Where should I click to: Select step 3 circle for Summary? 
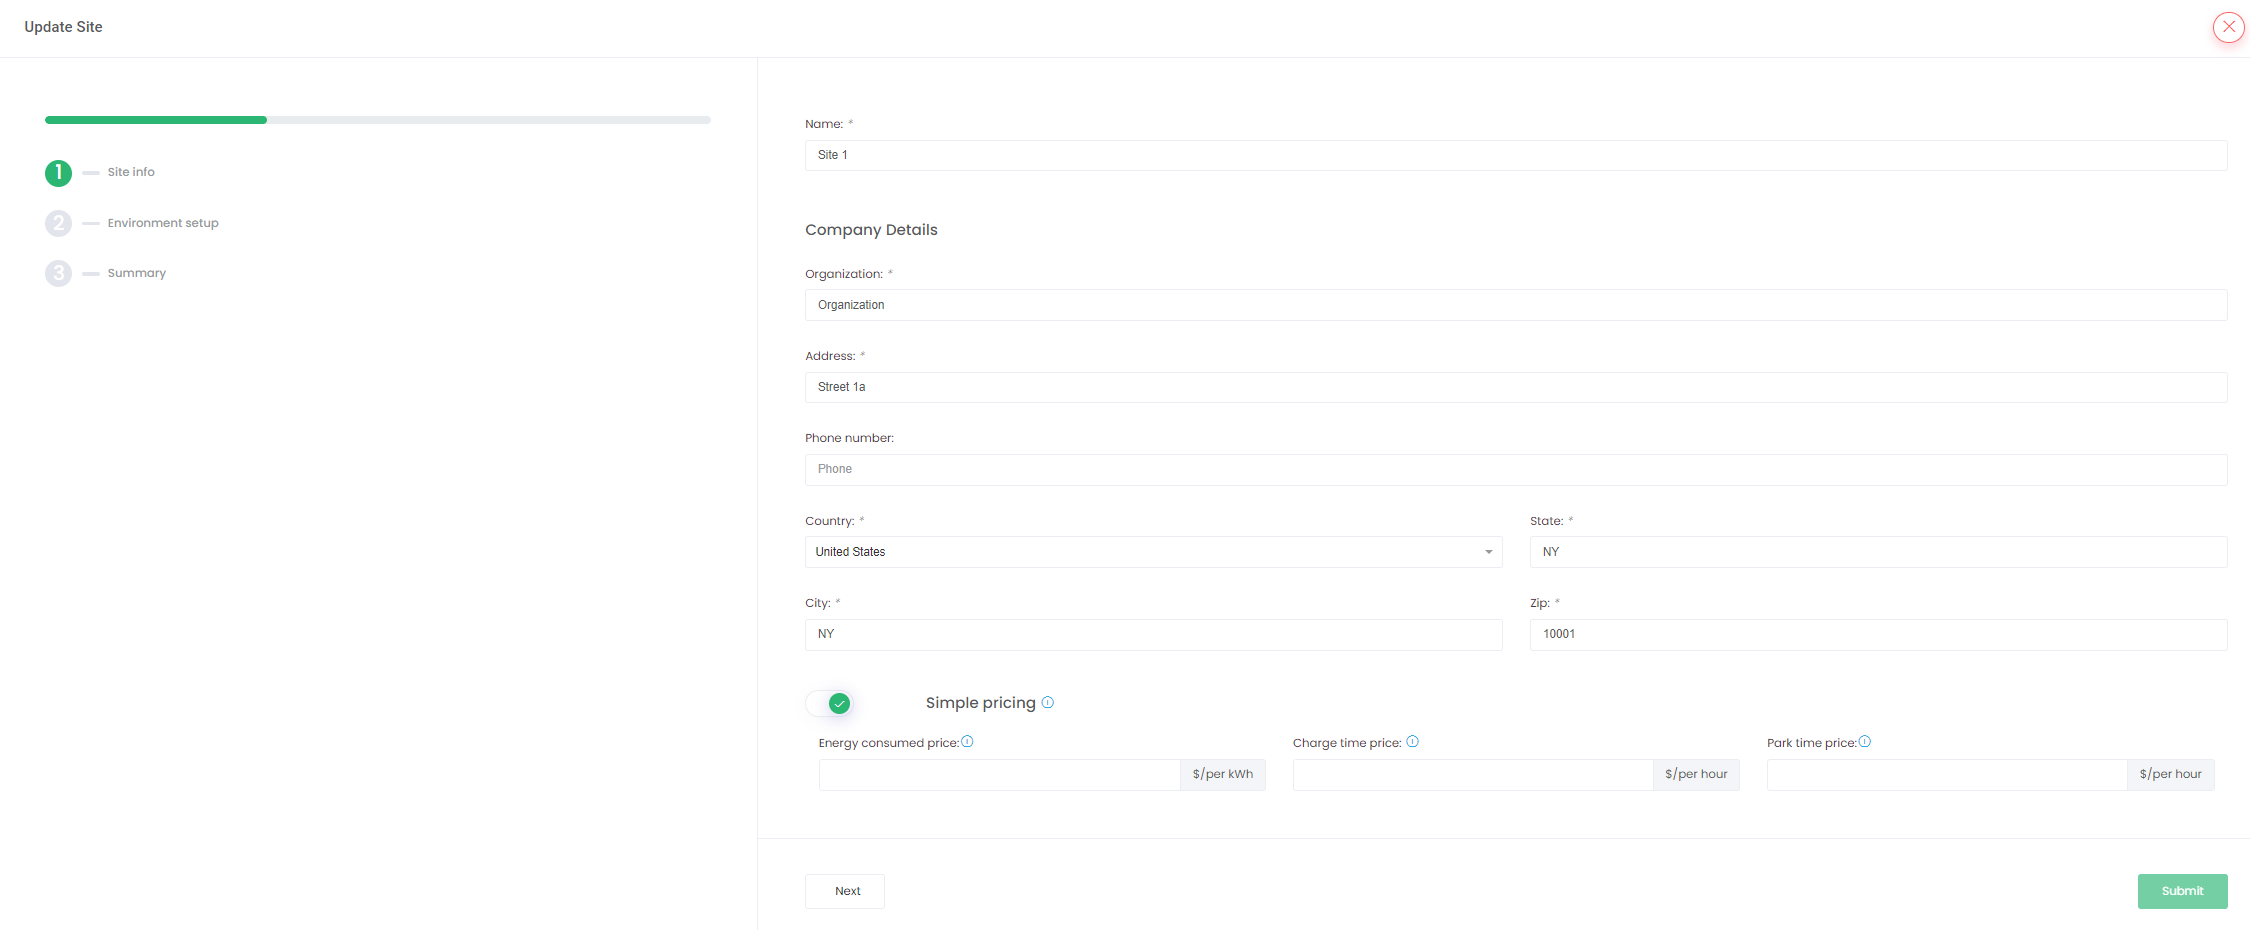tap(58, 273)
